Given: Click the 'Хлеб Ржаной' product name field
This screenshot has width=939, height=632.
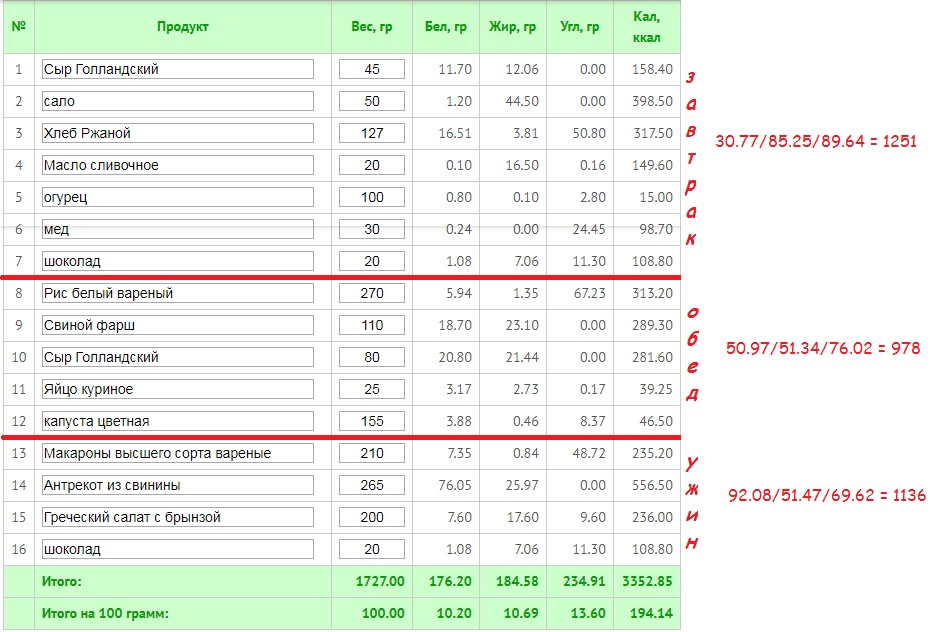Looking at the screenshot, I should (178, 133).
